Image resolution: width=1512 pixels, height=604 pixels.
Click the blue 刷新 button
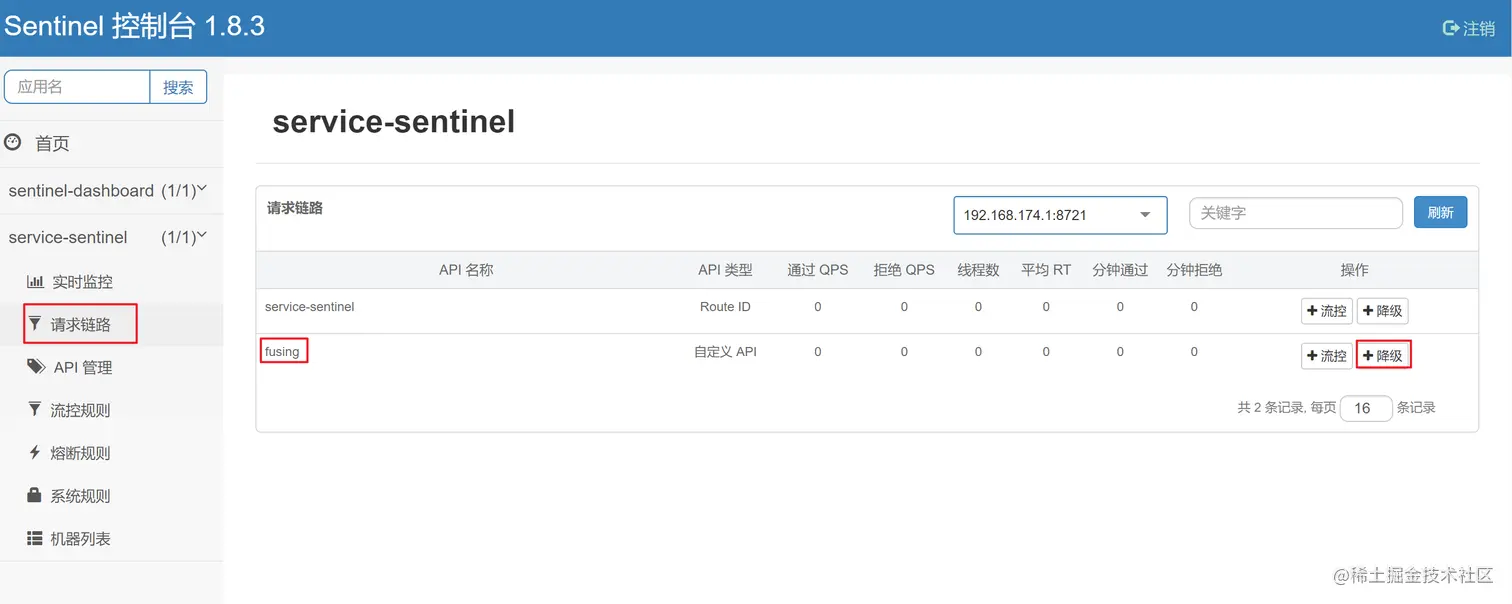[1440, 212]
